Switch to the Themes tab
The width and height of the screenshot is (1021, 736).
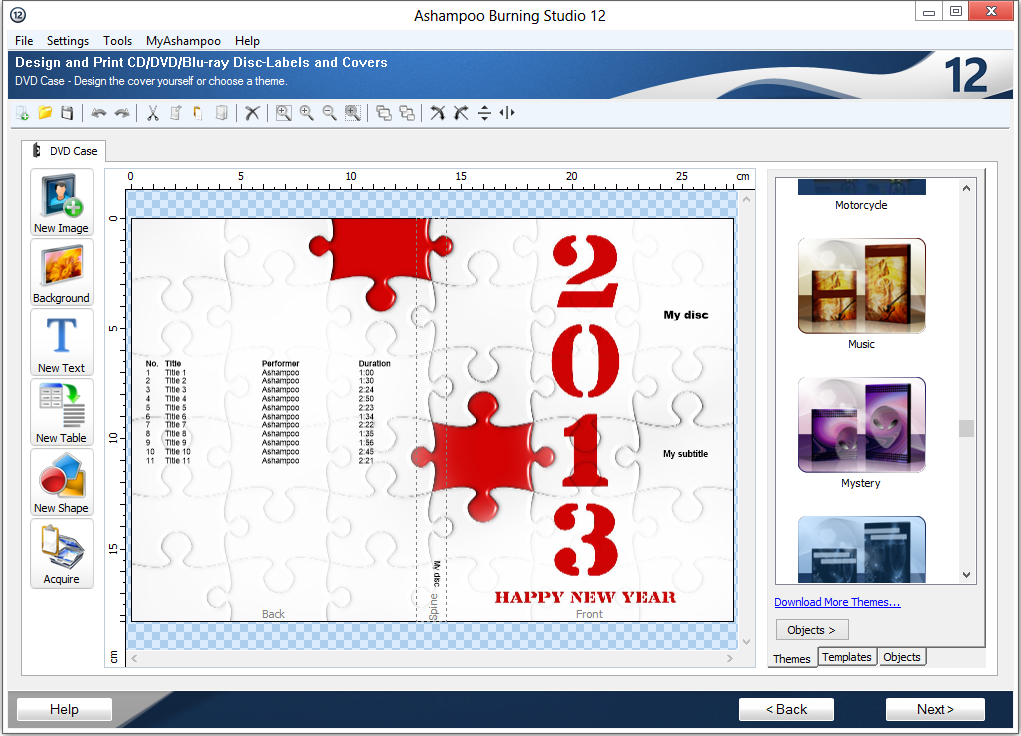pyautogui.click(x=792, y=658)
